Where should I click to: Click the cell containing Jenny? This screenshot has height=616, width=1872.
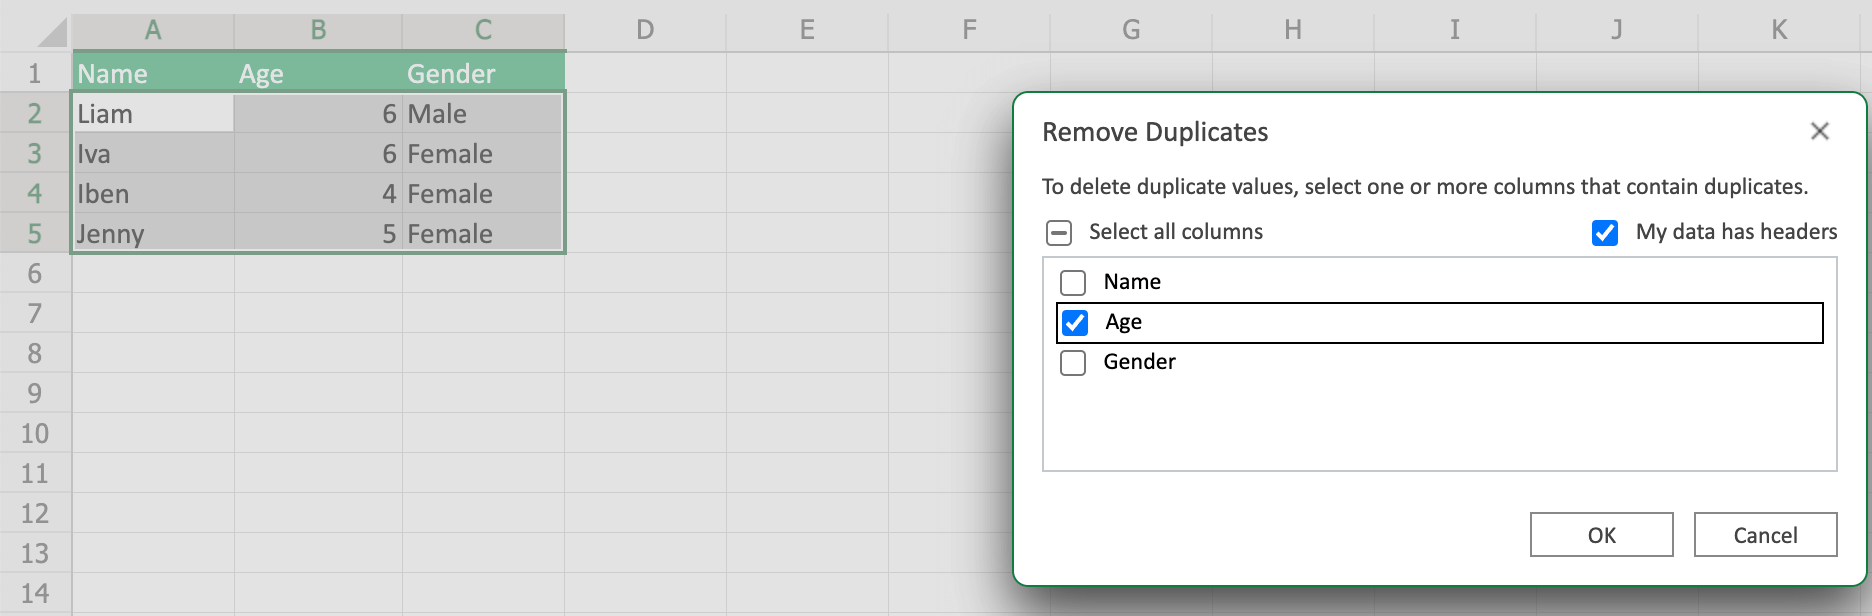pyautogui.click(x=153, y=234)
